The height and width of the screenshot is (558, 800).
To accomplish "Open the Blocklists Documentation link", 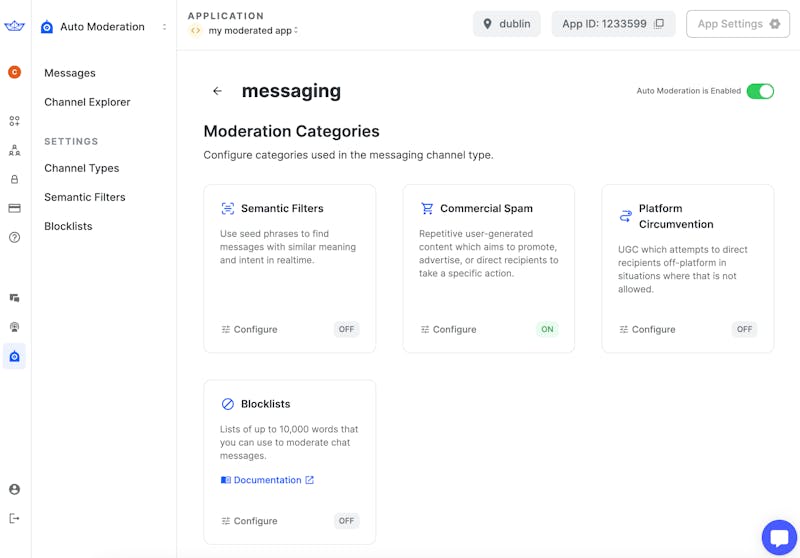I will click(x=267, y=480).
